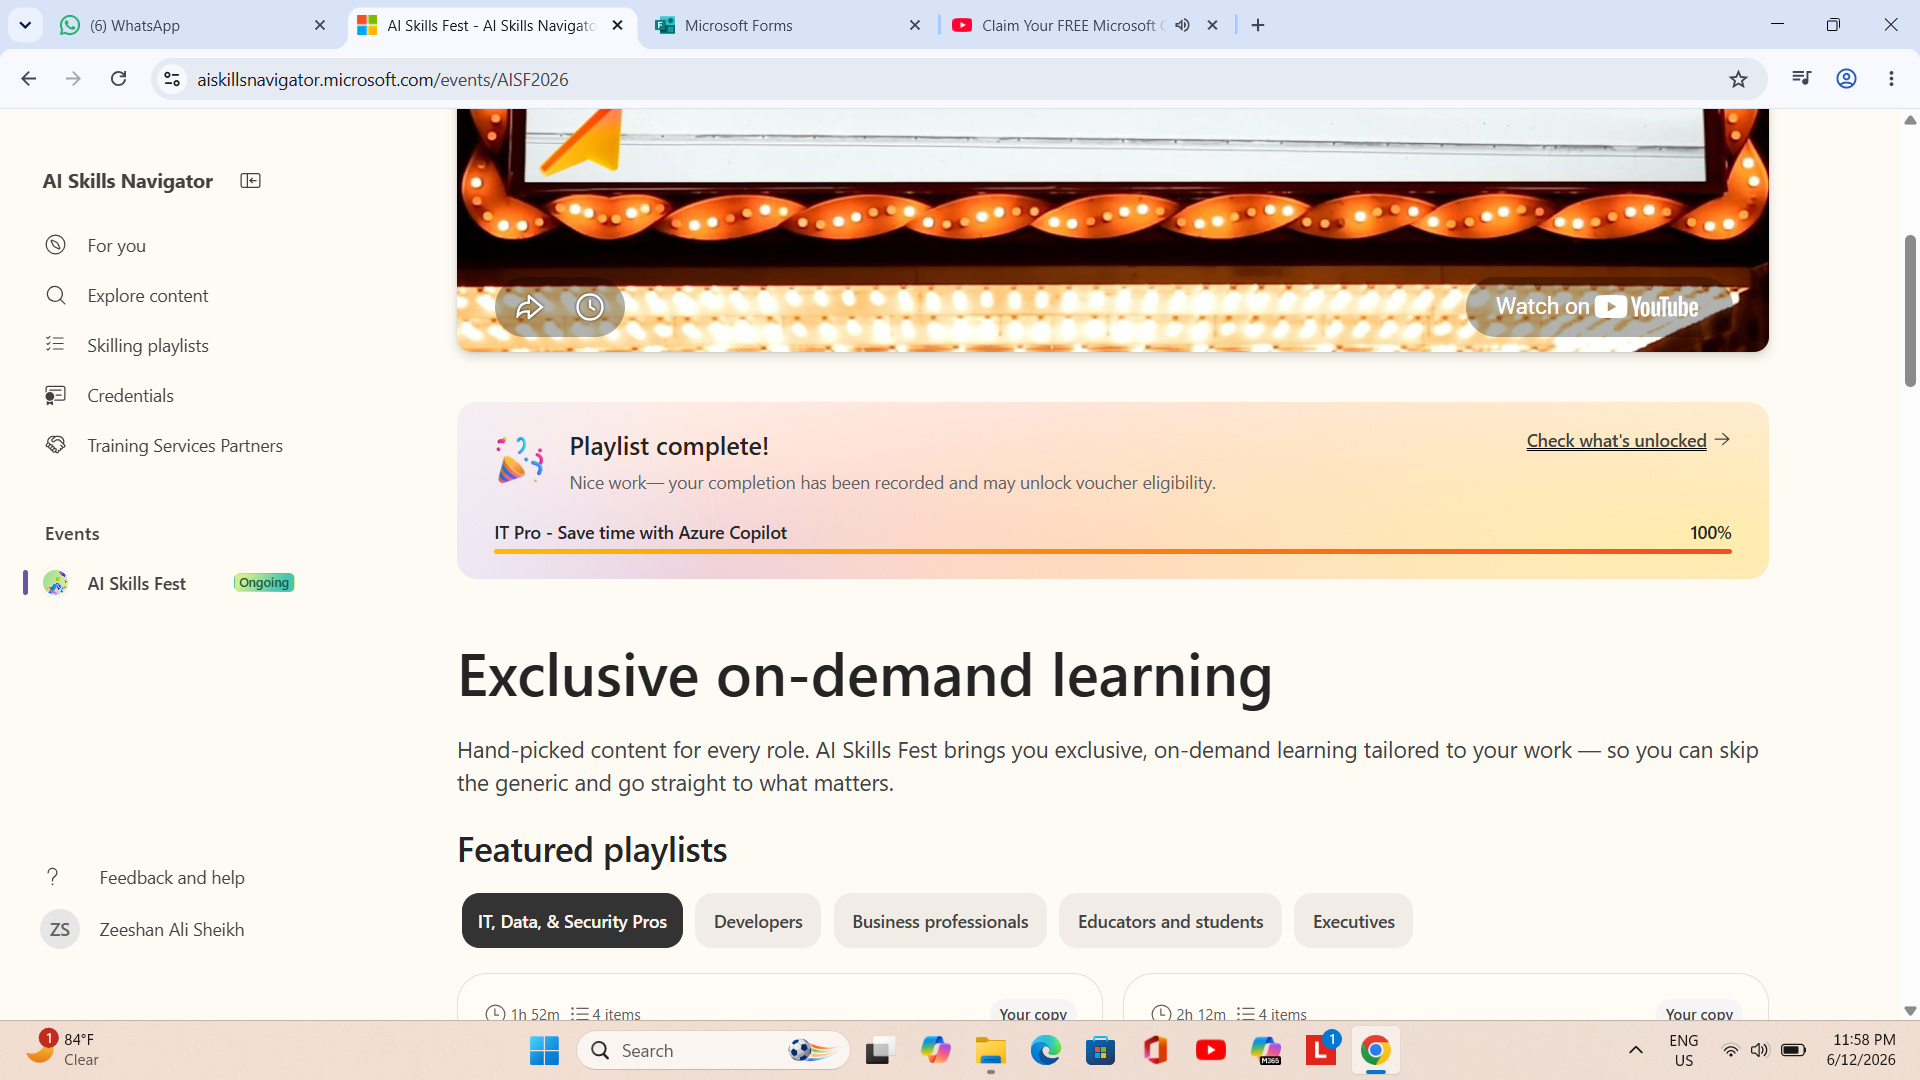This screenshot has height=1080, width=1920.
Task: Click the Chrome taskbar icon
Action: tap(1376, 1051)
